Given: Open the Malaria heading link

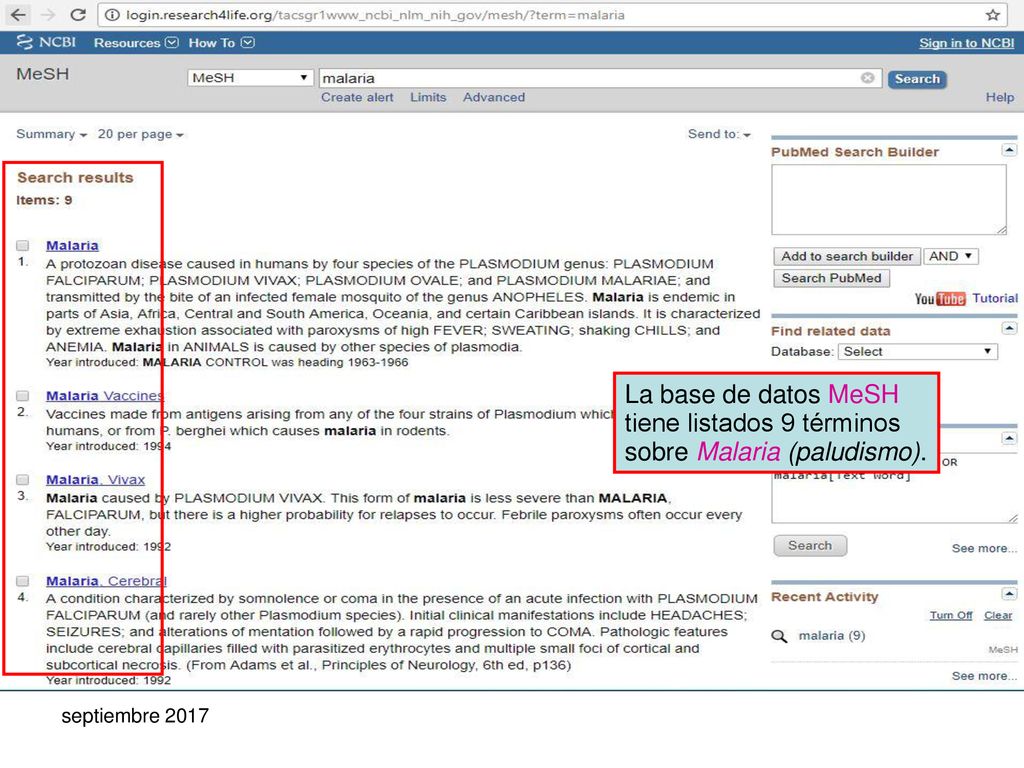Looking at the screenshot, I should pos(72,246).
